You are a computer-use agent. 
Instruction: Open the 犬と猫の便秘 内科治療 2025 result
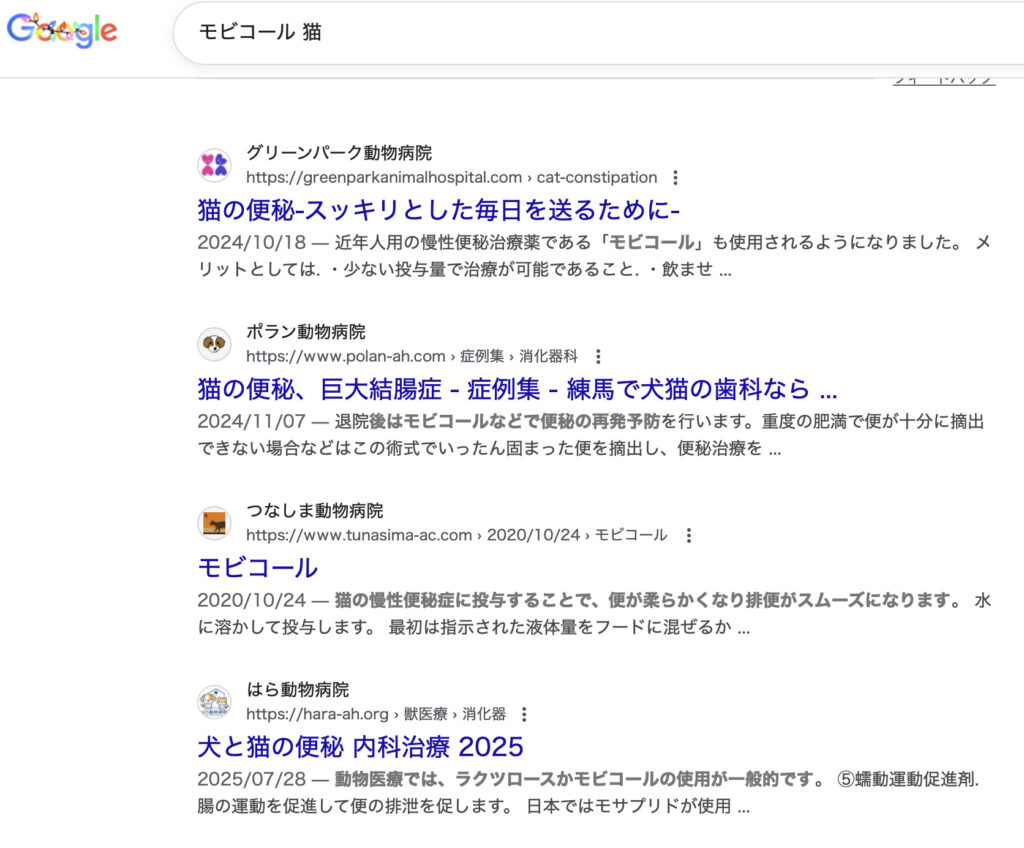[360, 747]
